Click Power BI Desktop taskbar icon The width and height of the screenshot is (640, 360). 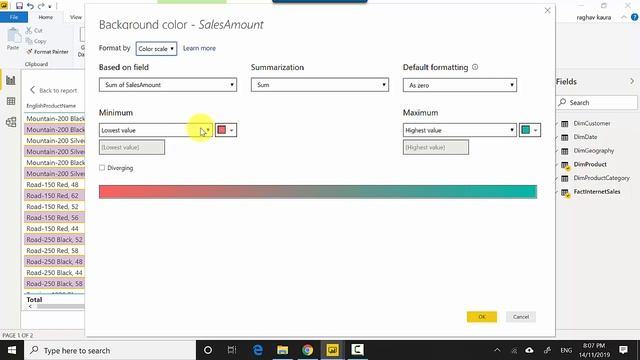(332, 350)
